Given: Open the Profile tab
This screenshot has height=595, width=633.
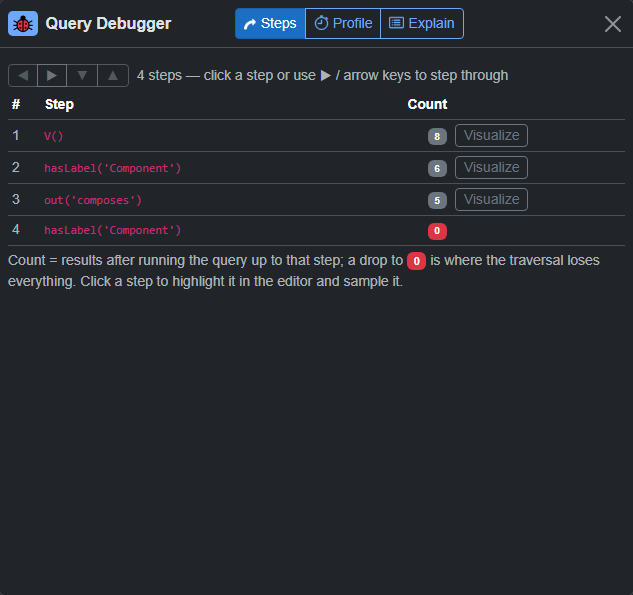Looking at the screenshot, I should [343, 23].
